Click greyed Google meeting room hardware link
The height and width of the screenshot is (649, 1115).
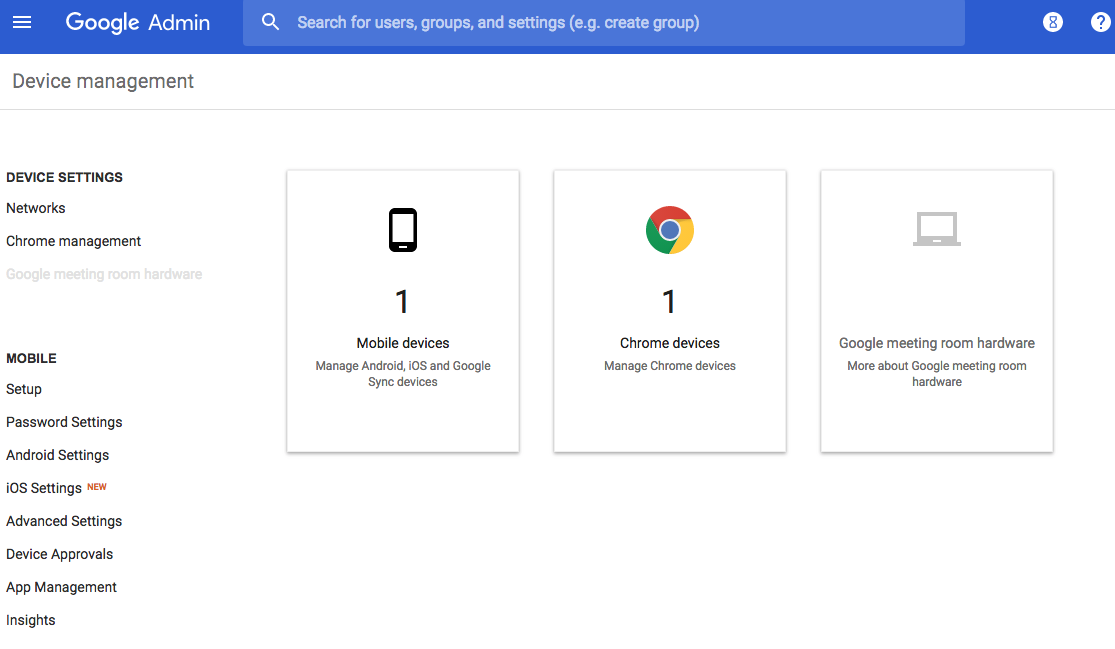[x=104, y=274]
